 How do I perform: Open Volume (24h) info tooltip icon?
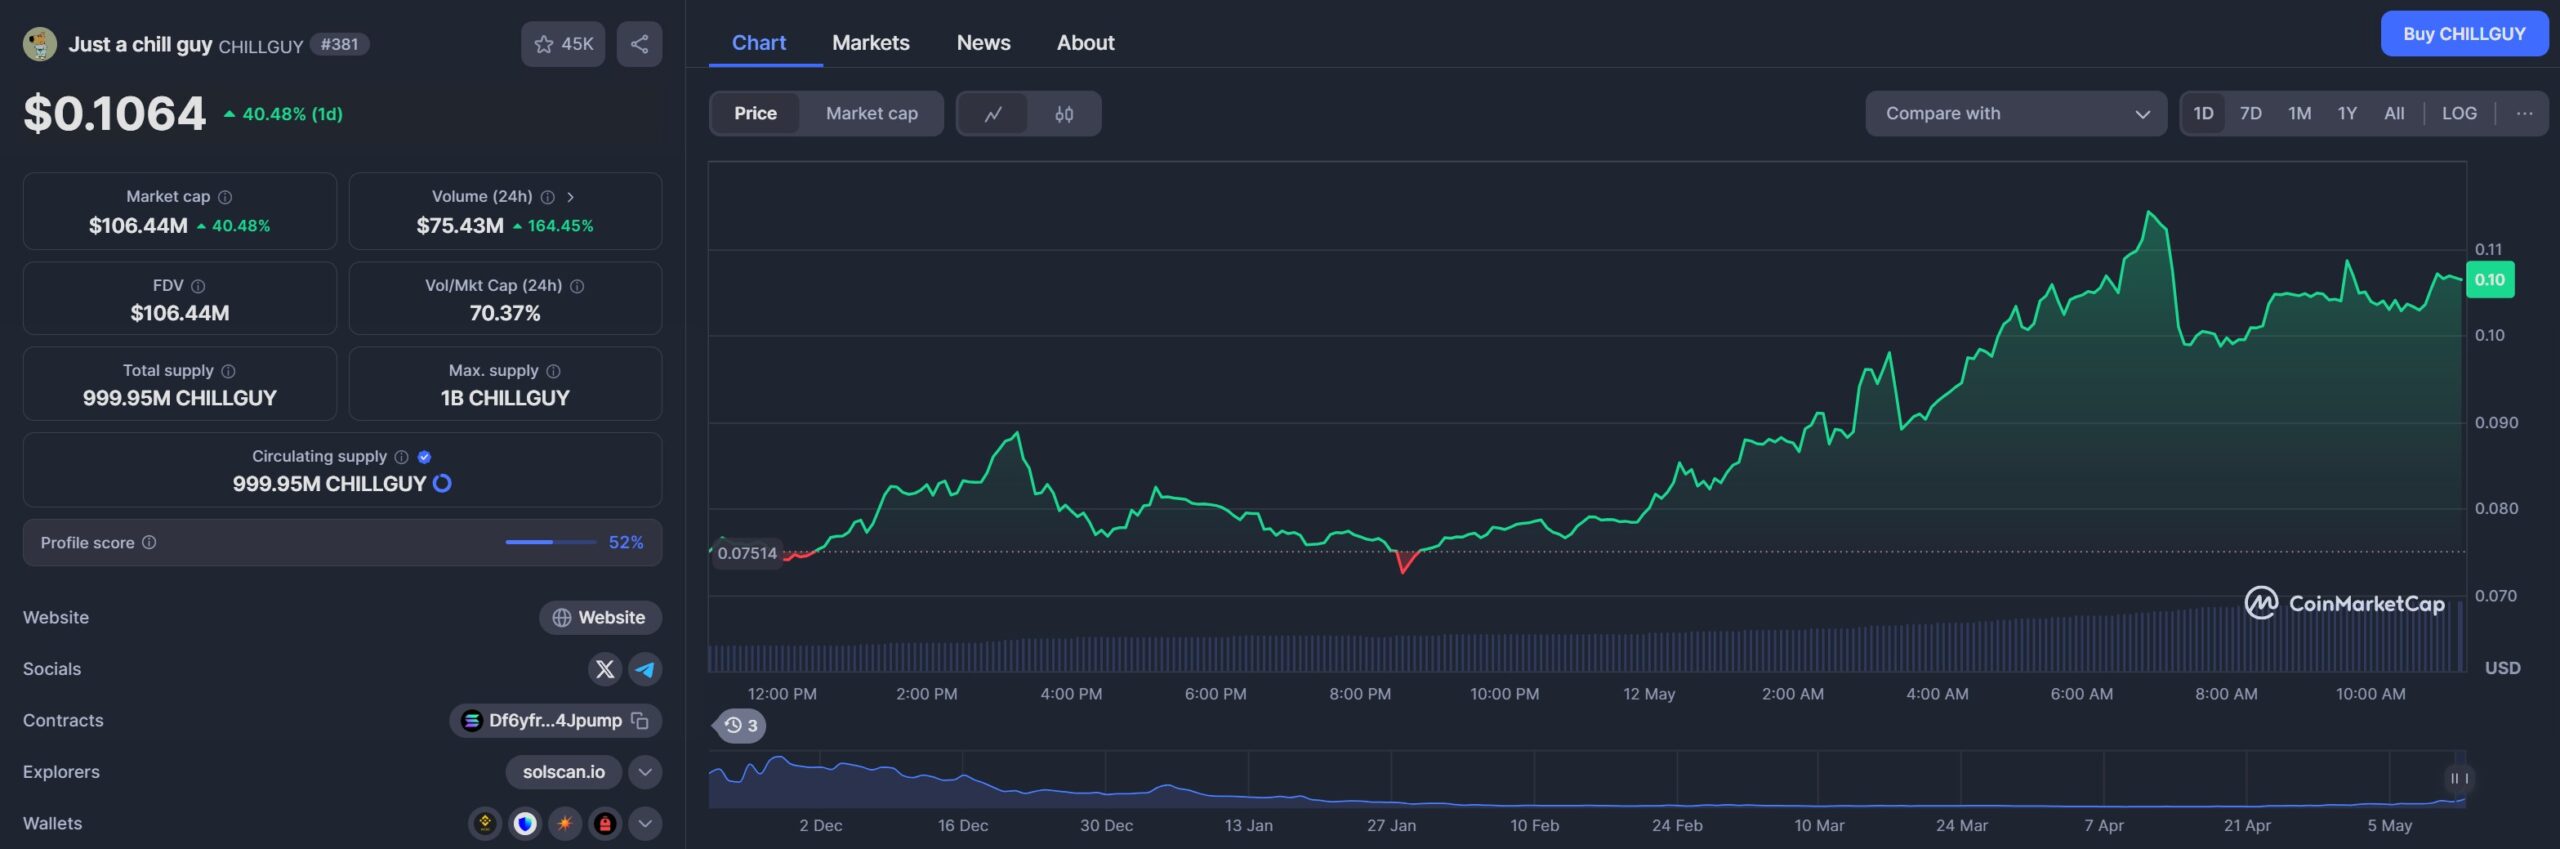point(548,197)
